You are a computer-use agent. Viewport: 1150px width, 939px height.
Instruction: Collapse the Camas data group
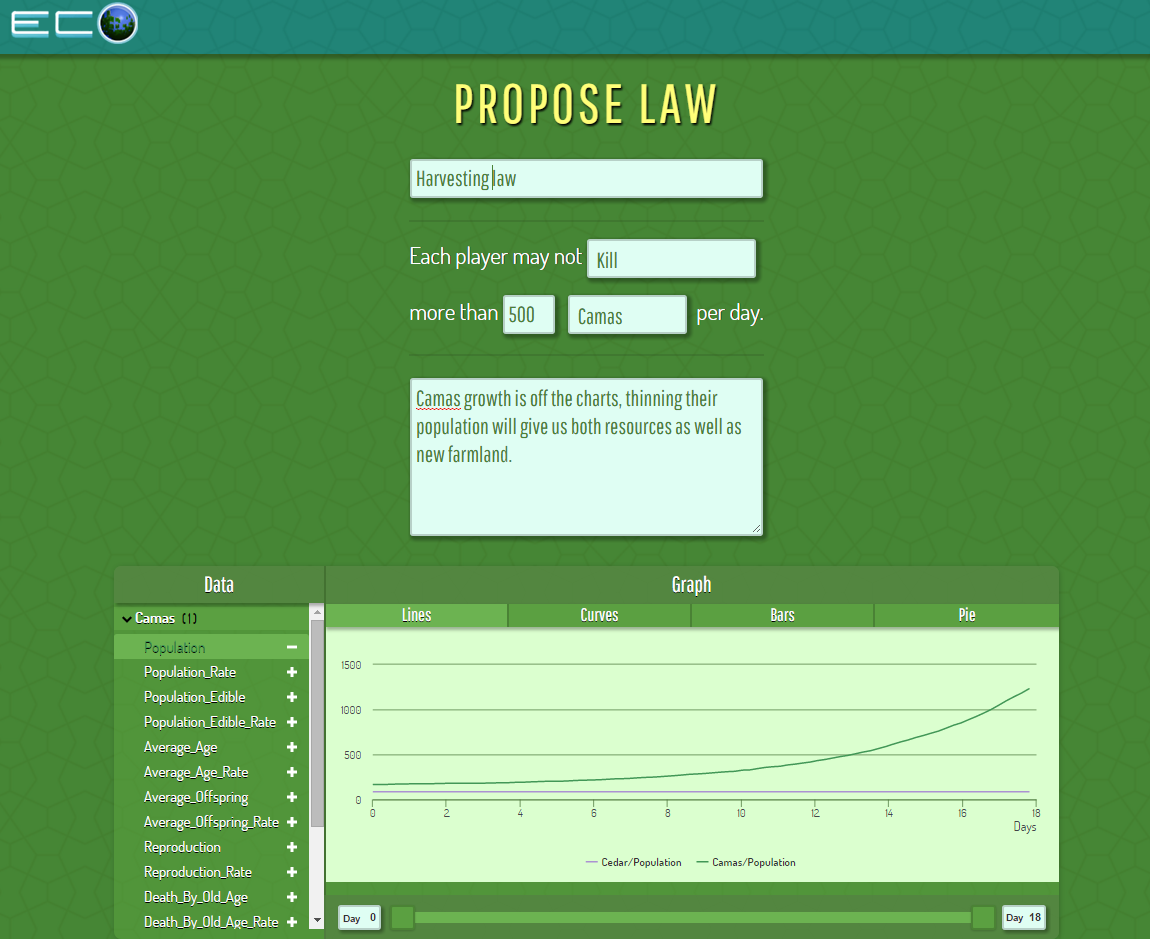[x=127, y=619]
